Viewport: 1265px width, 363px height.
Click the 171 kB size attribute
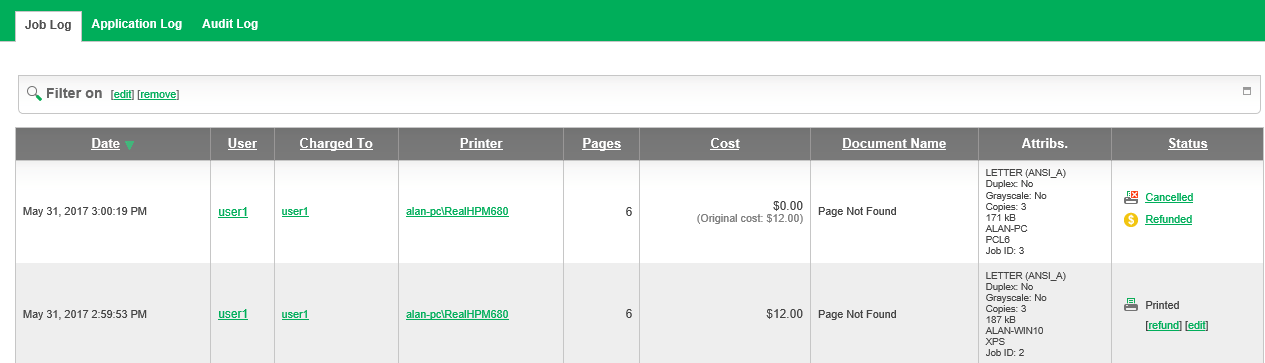tap(1000, 217)
